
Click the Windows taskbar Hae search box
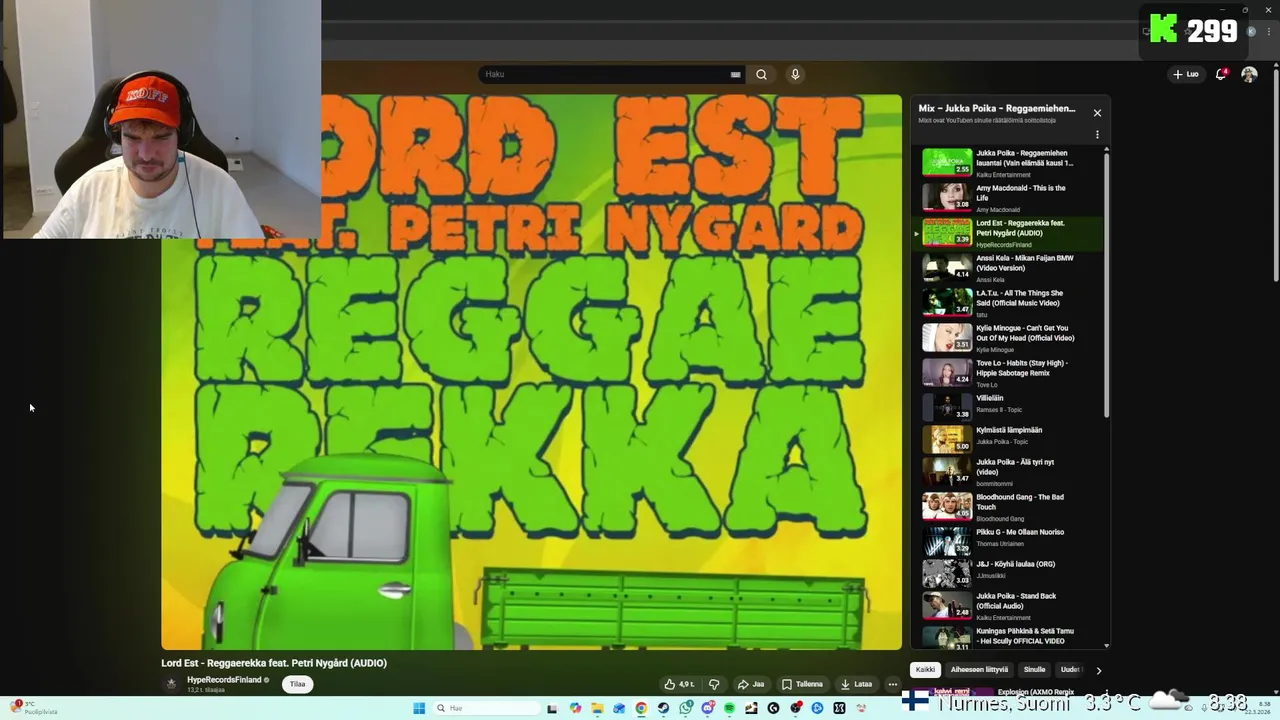(487, 708)
